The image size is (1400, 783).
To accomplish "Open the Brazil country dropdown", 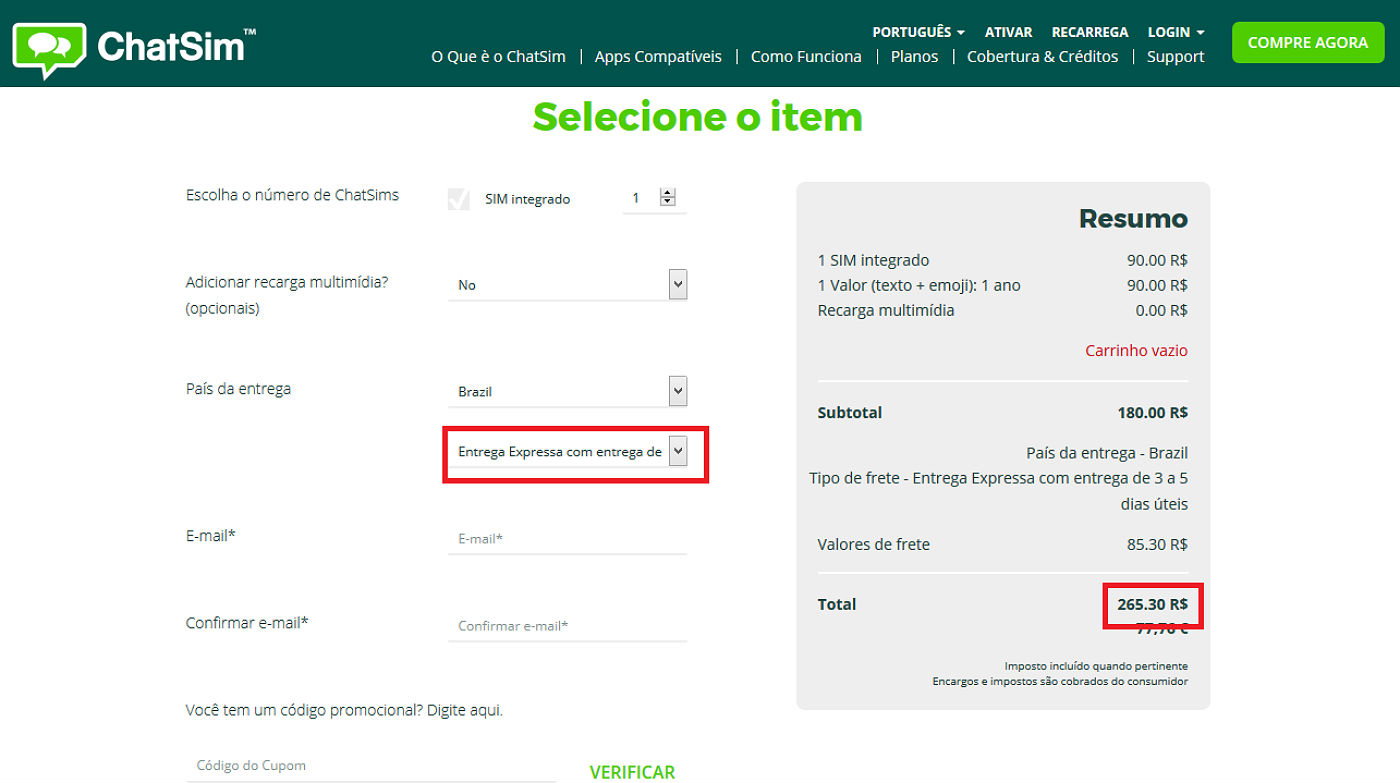I will click(x=567, y=391).
